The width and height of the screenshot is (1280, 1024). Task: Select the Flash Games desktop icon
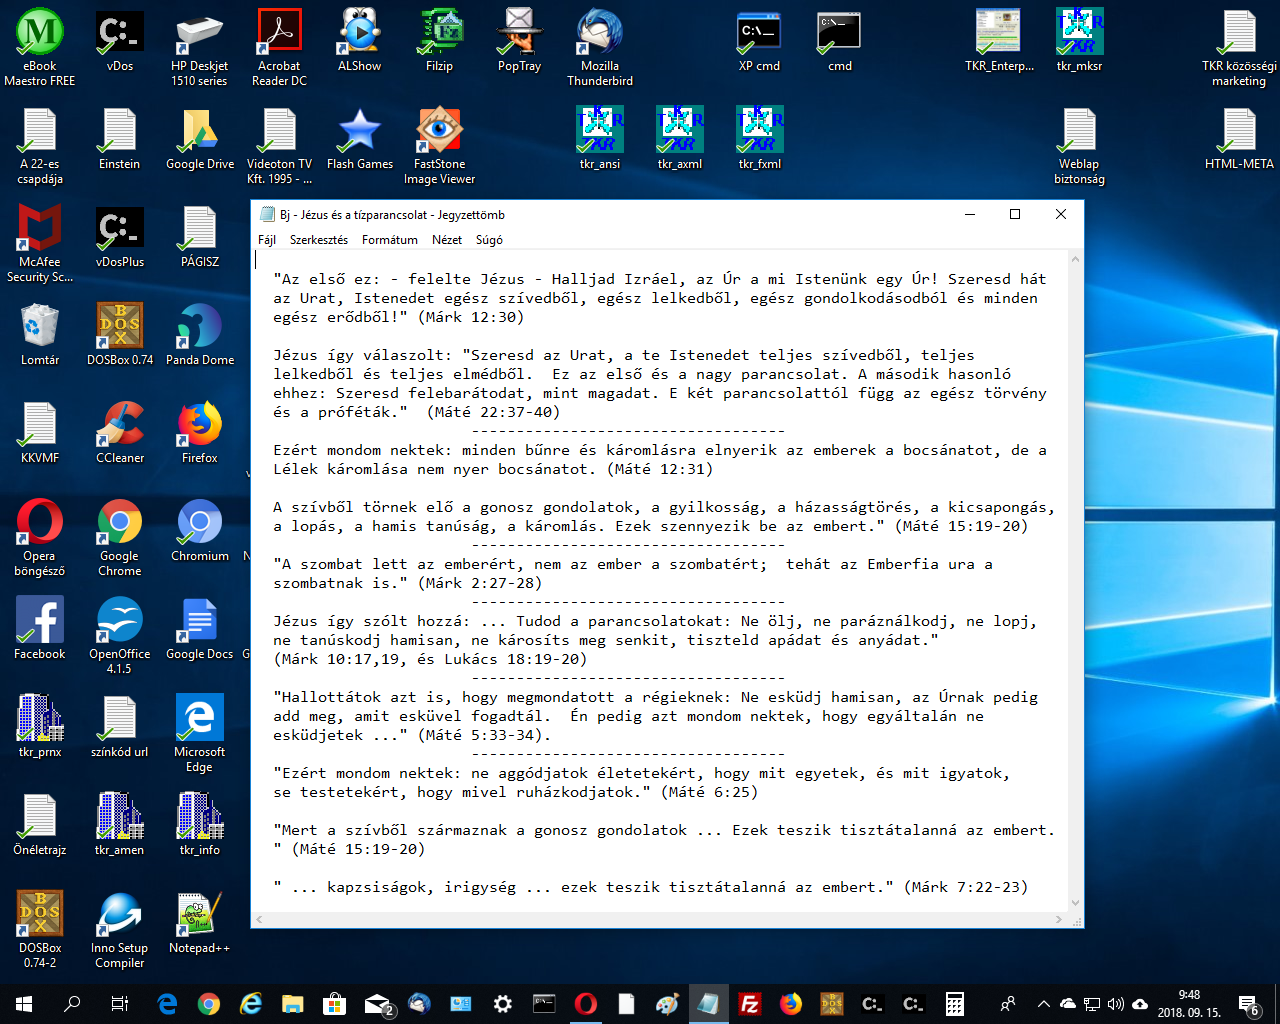pyautogui.click(x=360, y=140)
